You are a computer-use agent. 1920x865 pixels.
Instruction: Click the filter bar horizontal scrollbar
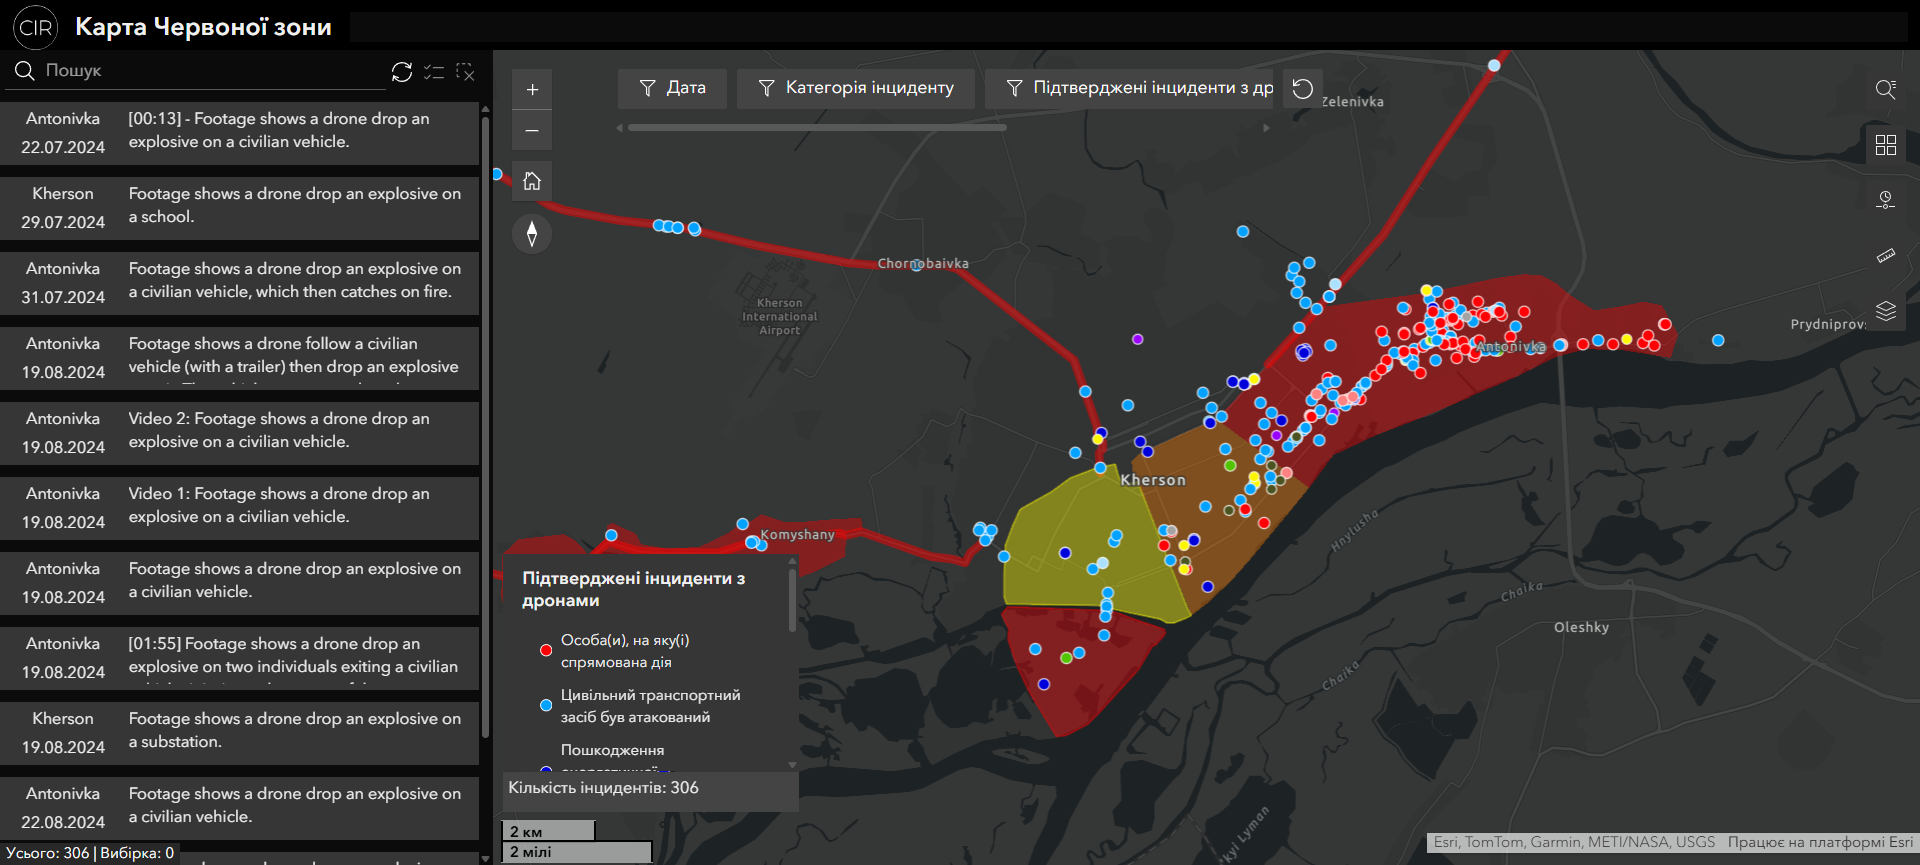tap(816, 128)
